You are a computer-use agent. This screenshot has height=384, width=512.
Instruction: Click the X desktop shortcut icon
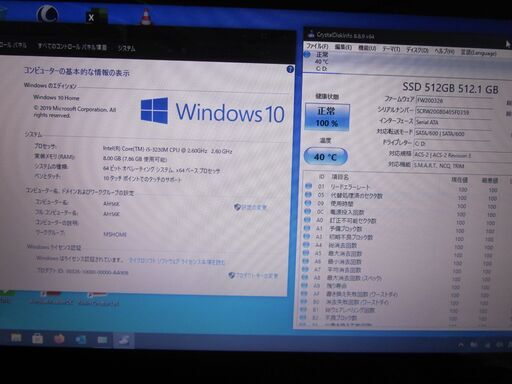pos(96,17)
